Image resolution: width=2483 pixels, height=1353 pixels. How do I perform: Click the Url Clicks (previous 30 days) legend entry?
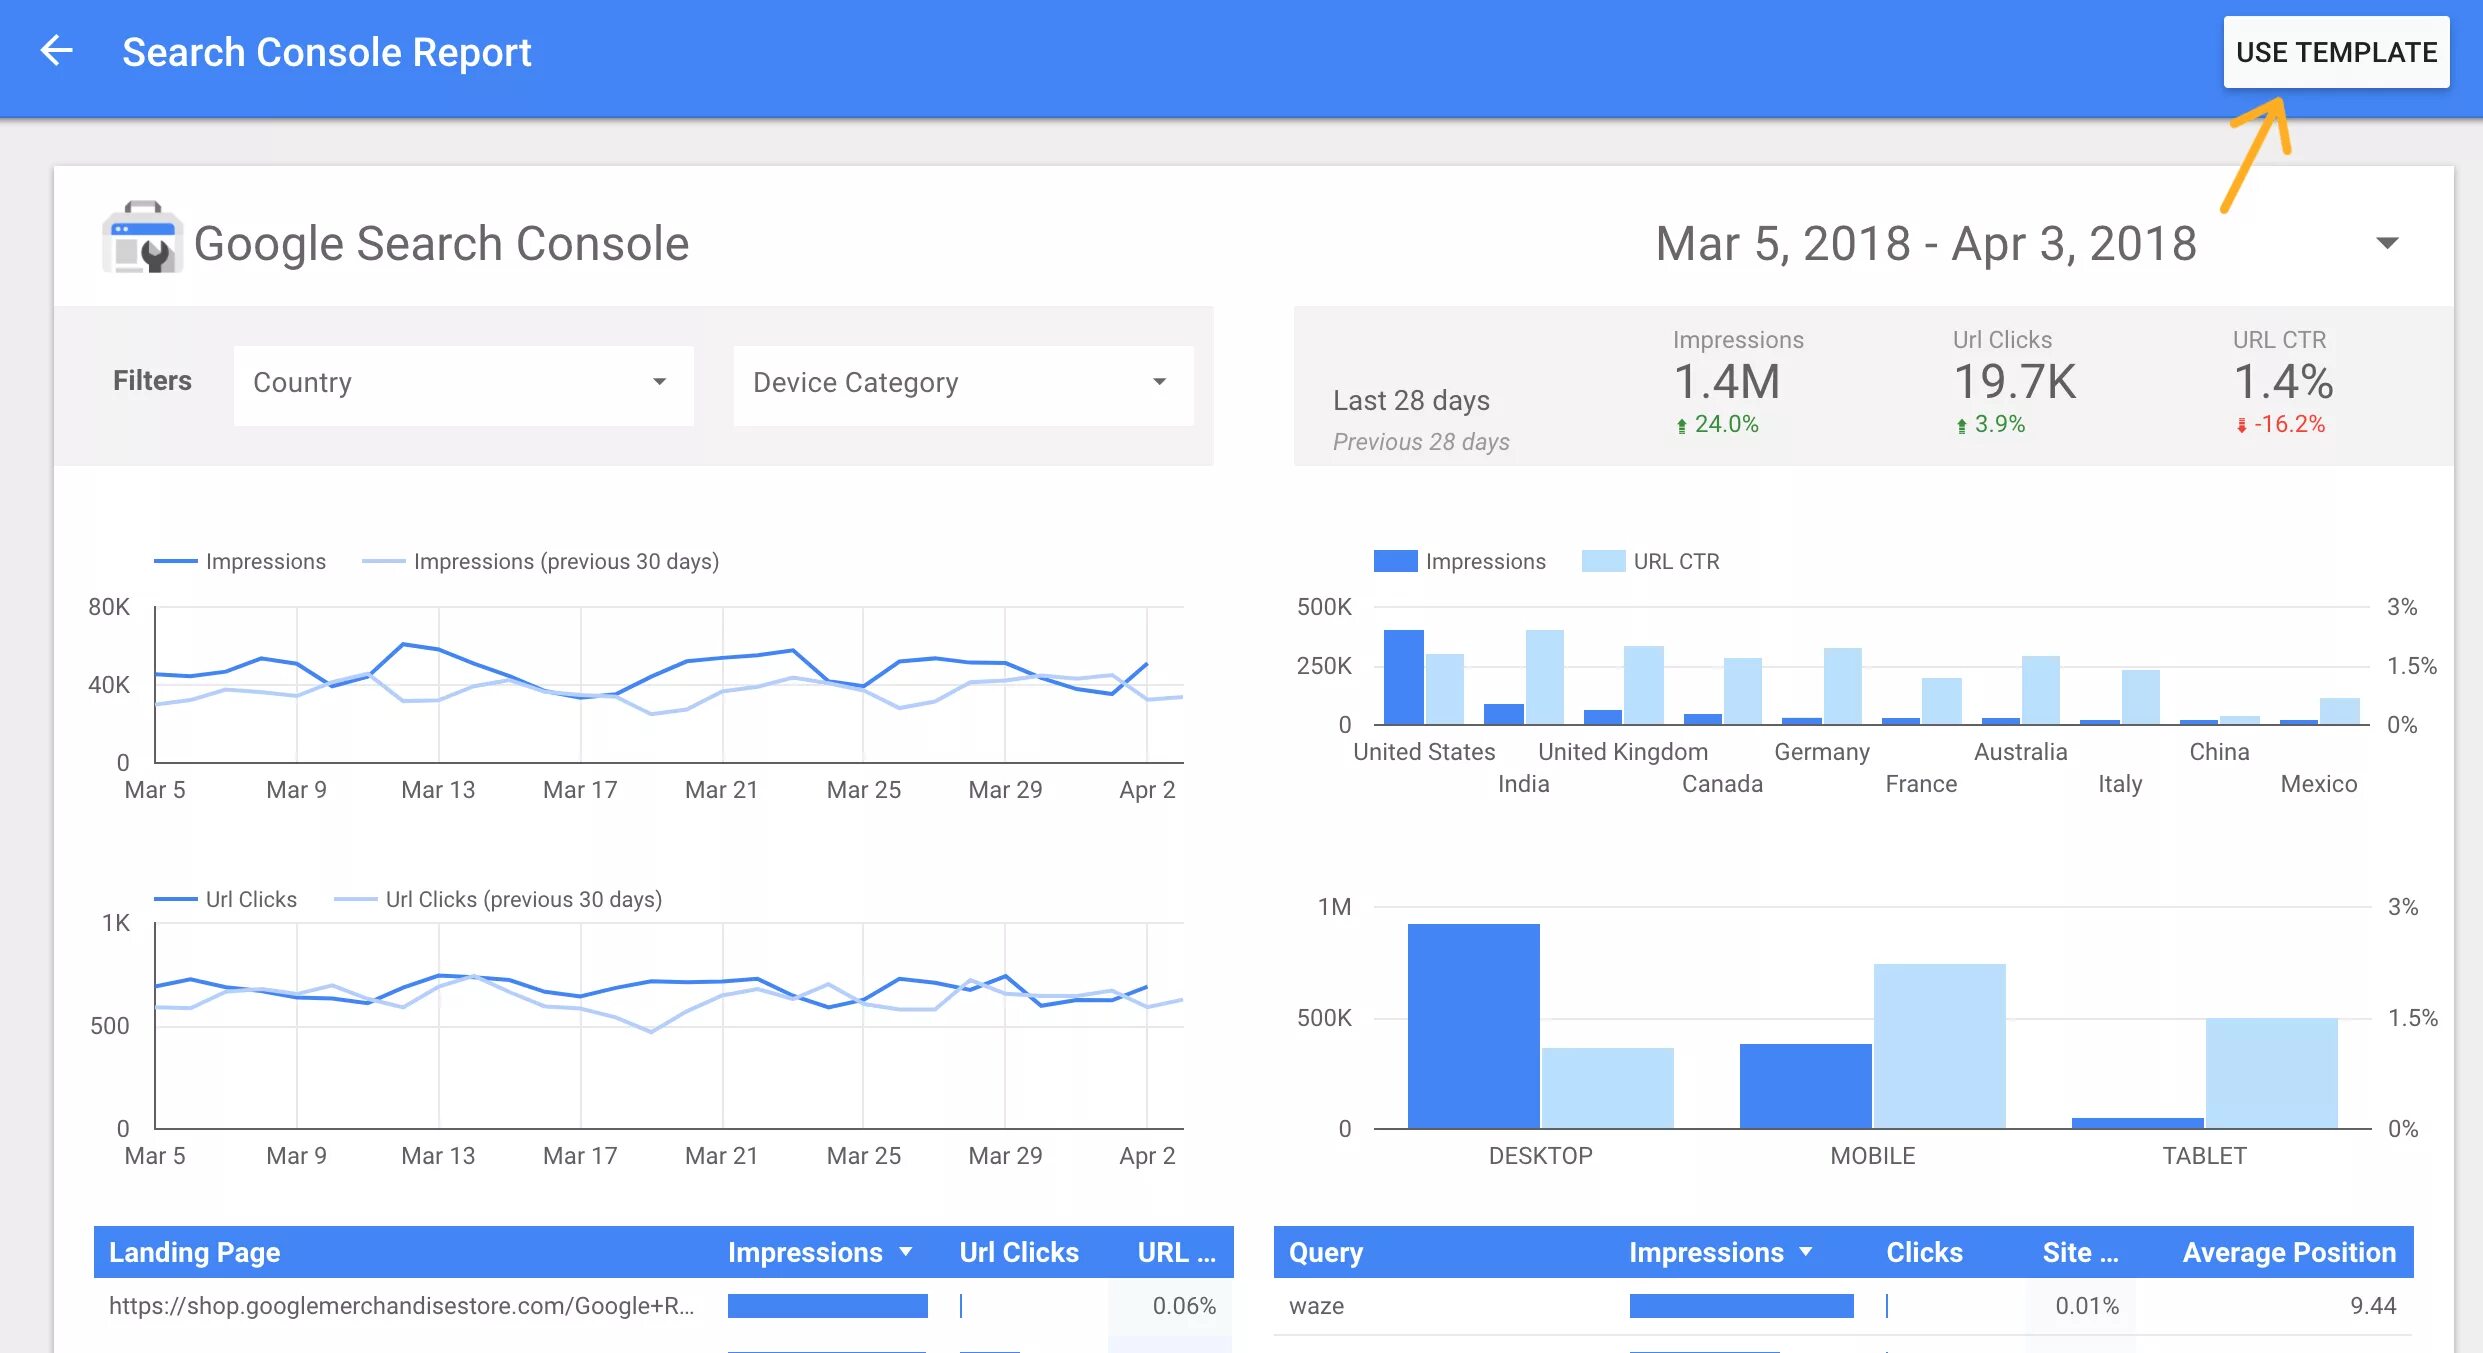[x=522, y=899]
